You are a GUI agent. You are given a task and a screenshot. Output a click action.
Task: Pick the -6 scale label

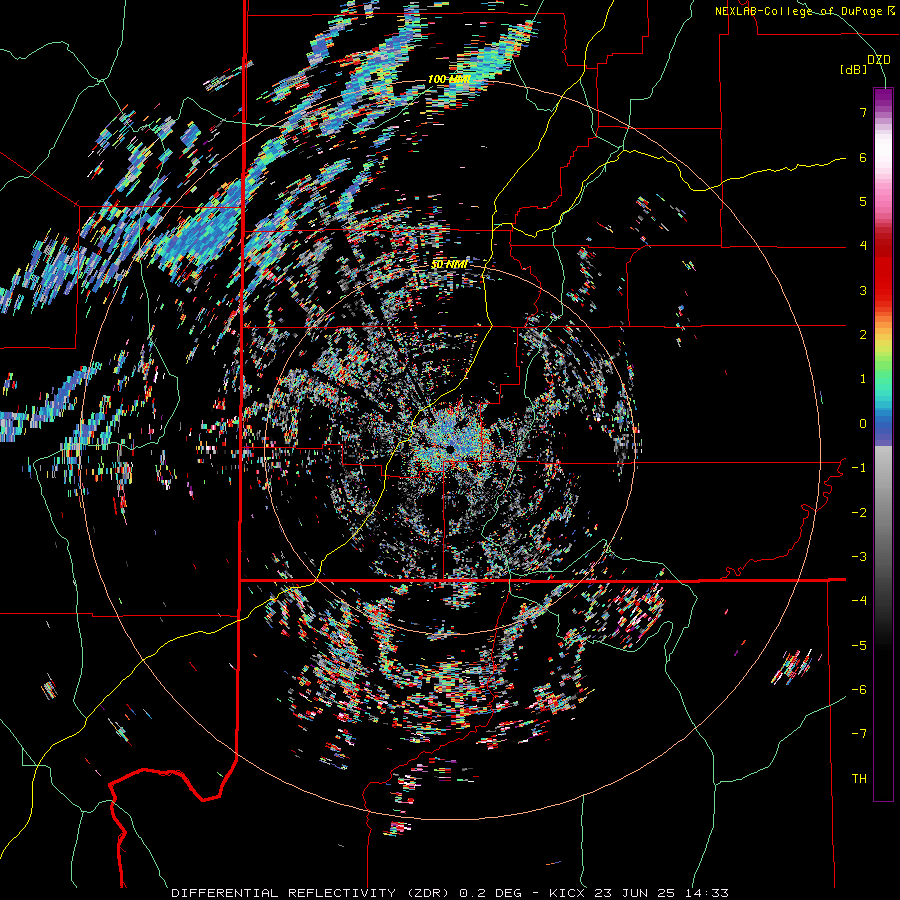click(x=859, y=690)
